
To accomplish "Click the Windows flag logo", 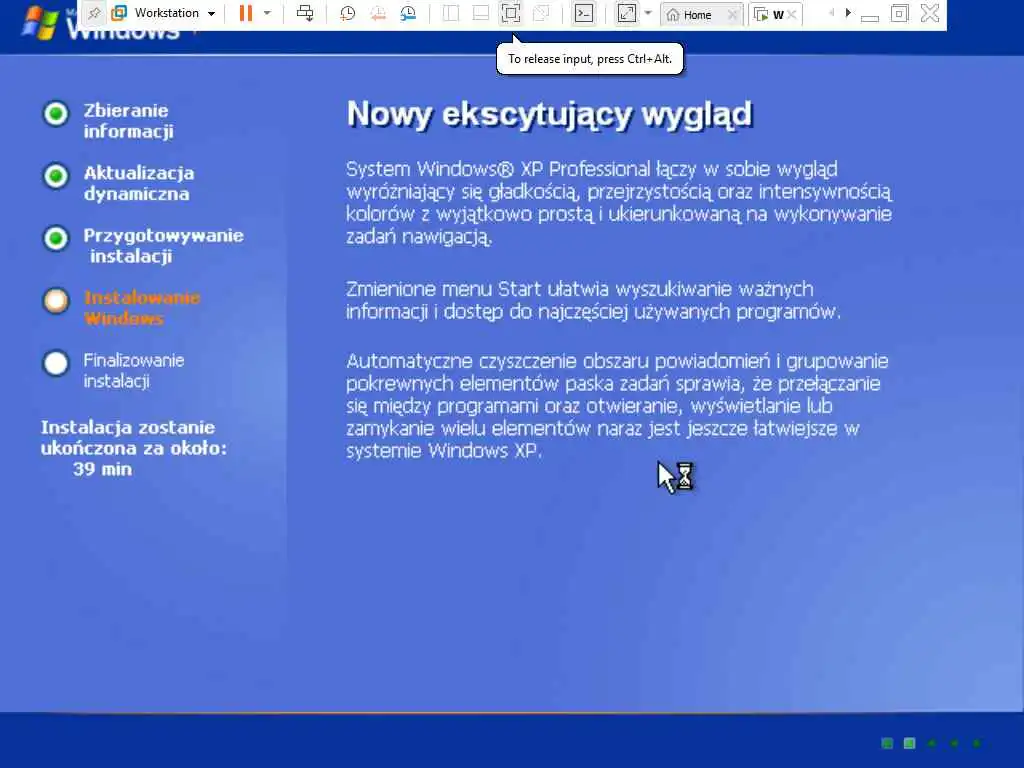I will click(39, 23).
